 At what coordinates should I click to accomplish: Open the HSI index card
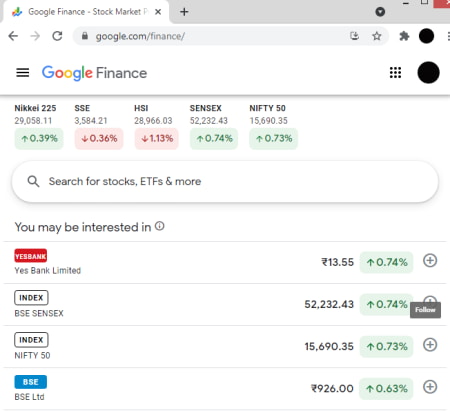tap(156, 127)
